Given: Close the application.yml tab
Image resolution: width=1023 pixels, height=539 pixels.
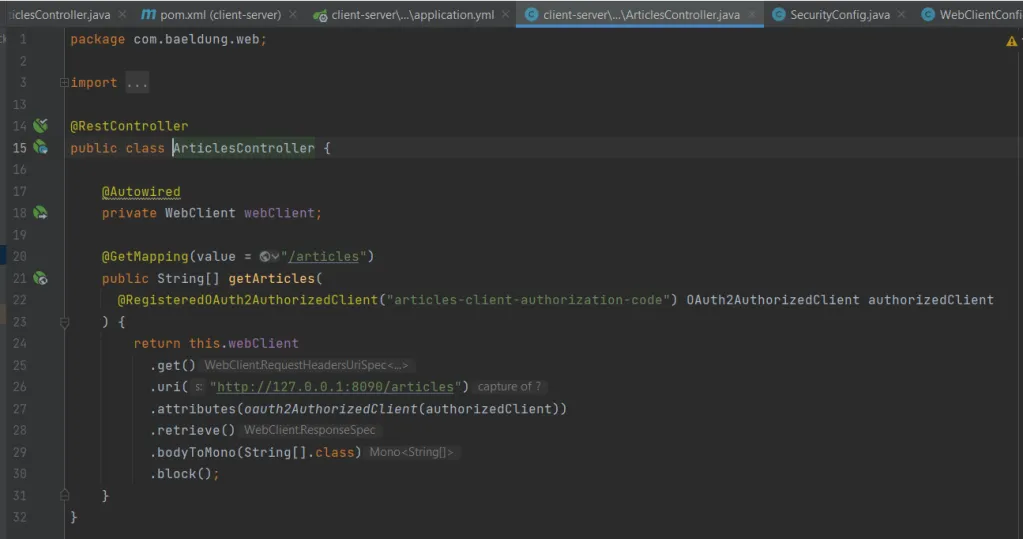Looking at the screenshot, I should (506, 14).
